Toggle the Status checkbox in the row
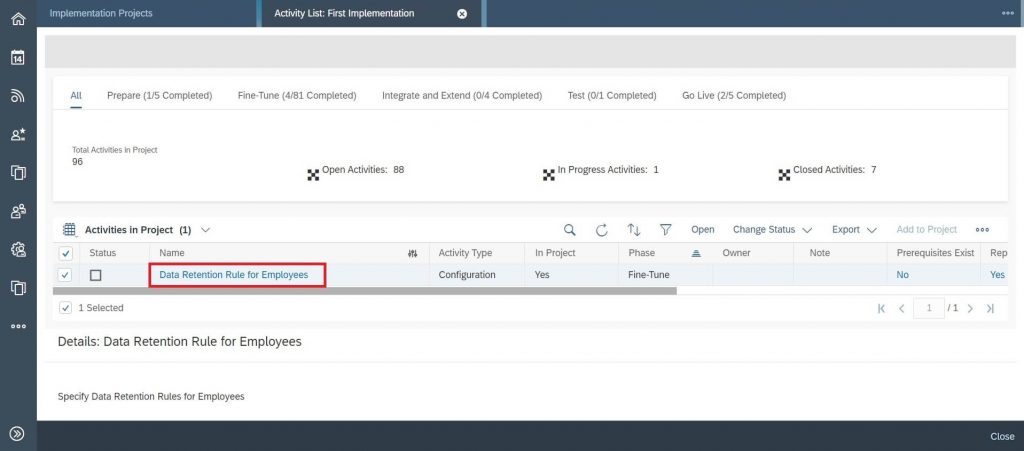 pyautogui.click(x=96, y=275)
